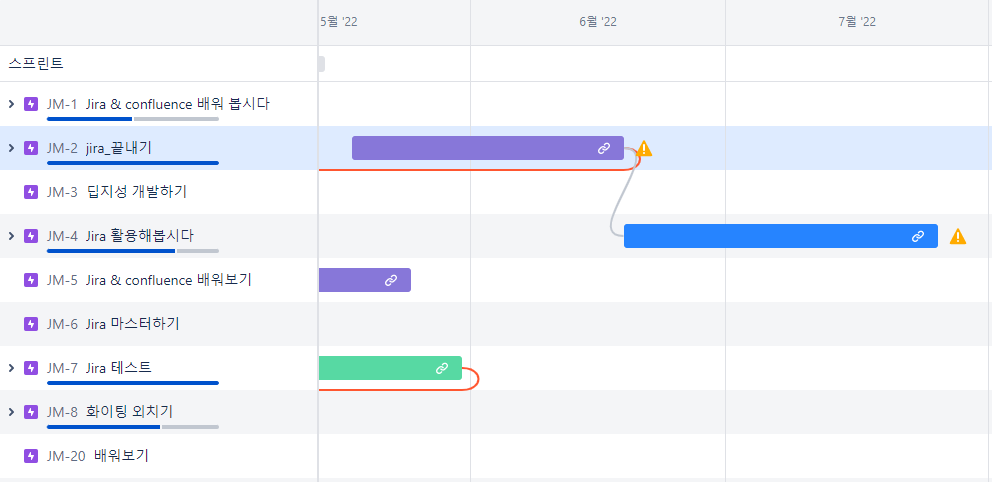Click 'Jira & confluence 배워보기' epic title
Image resolution: width=992 pixels, height=482 pixels.
(169, 280)
